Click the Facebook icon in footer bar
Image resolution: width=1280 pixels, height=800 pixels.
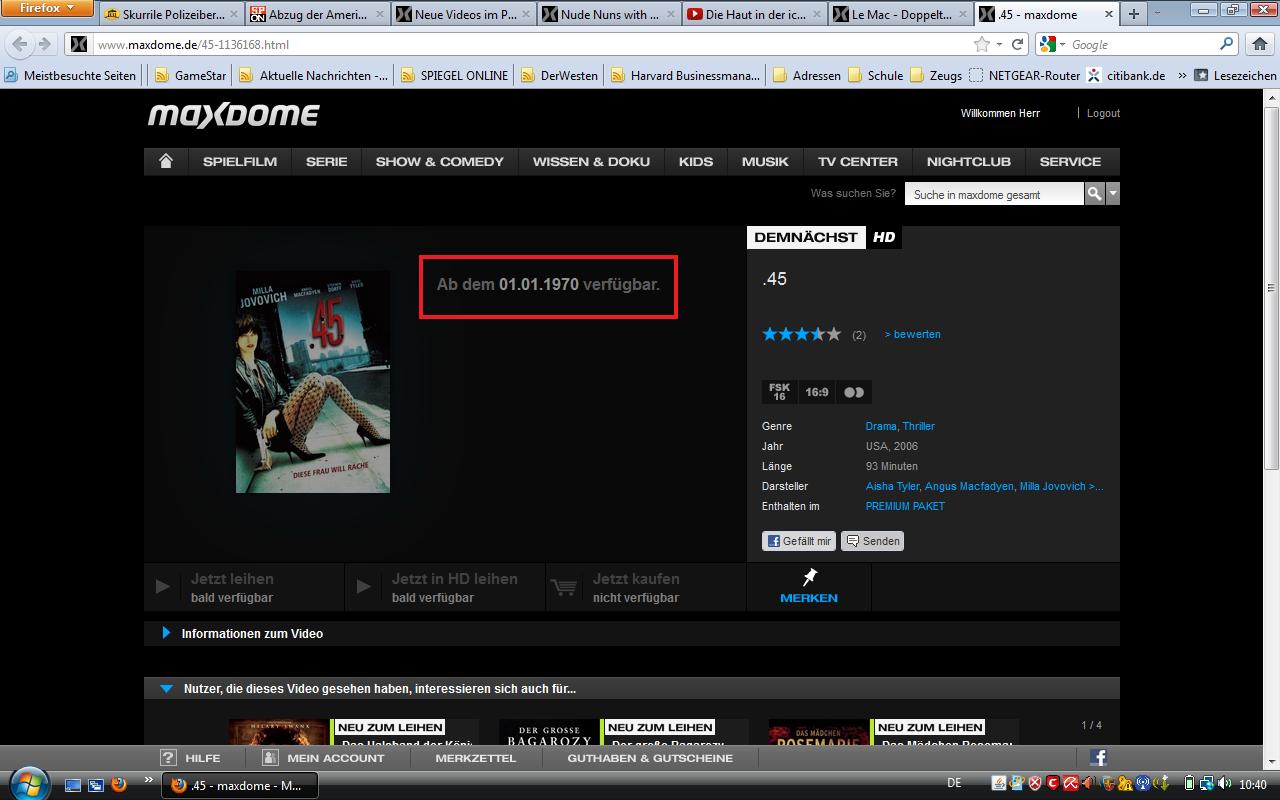[1098, 757]
